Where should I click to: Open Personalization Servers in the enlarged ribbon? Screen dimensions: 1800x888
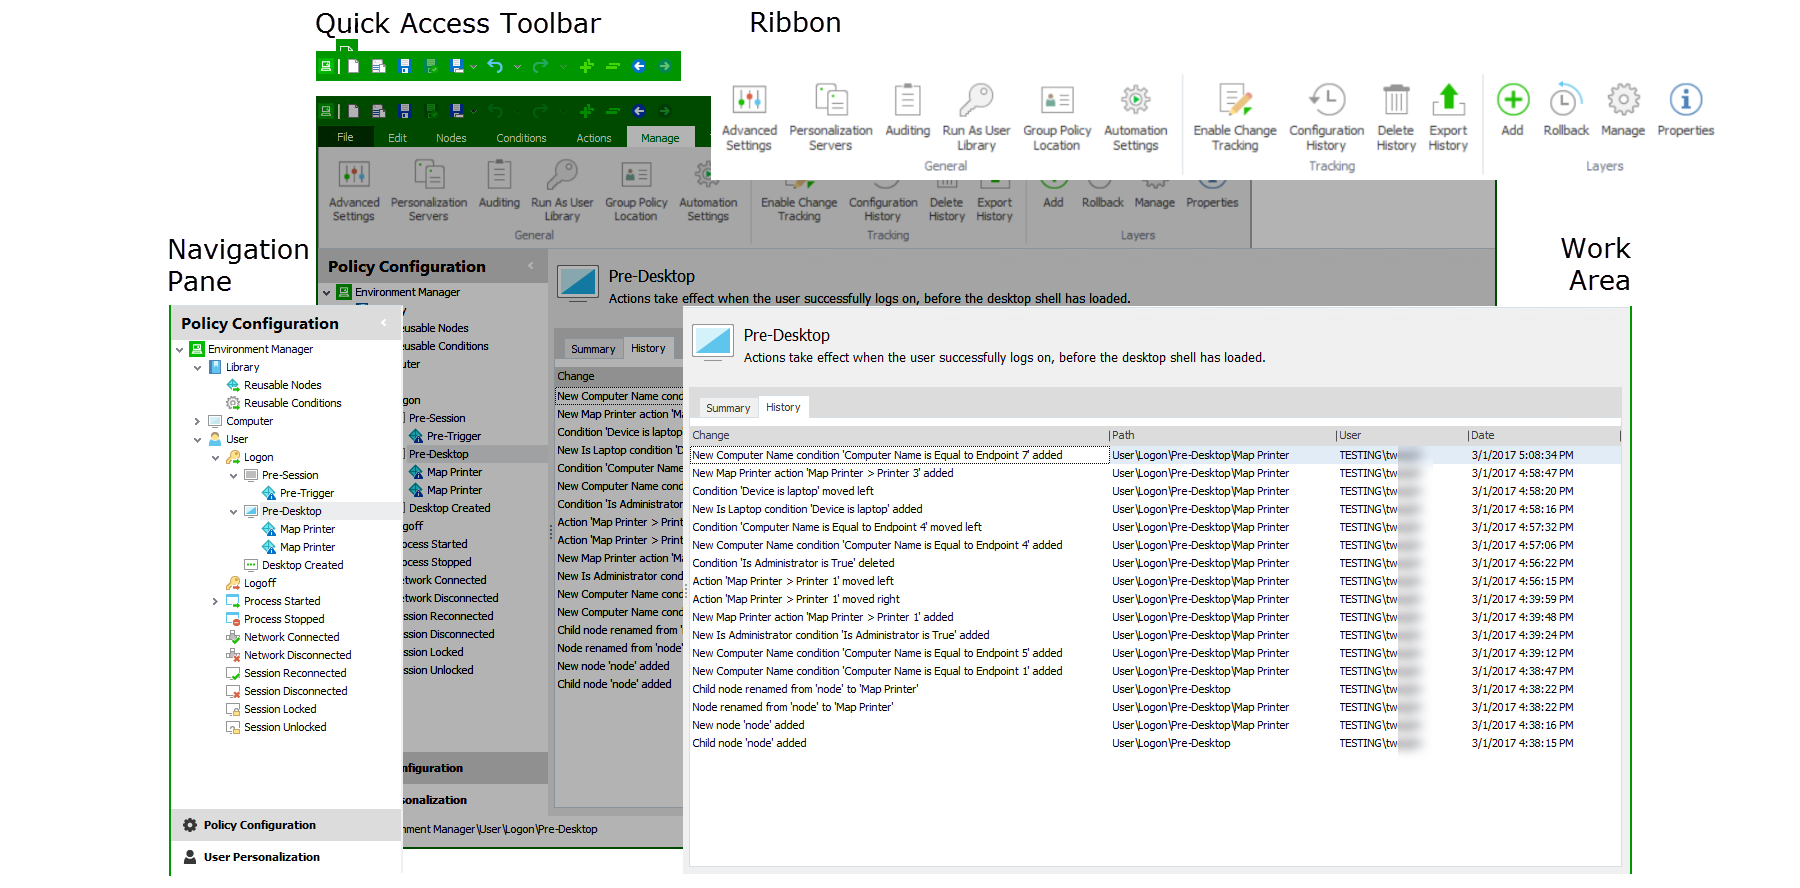(831, 118)
